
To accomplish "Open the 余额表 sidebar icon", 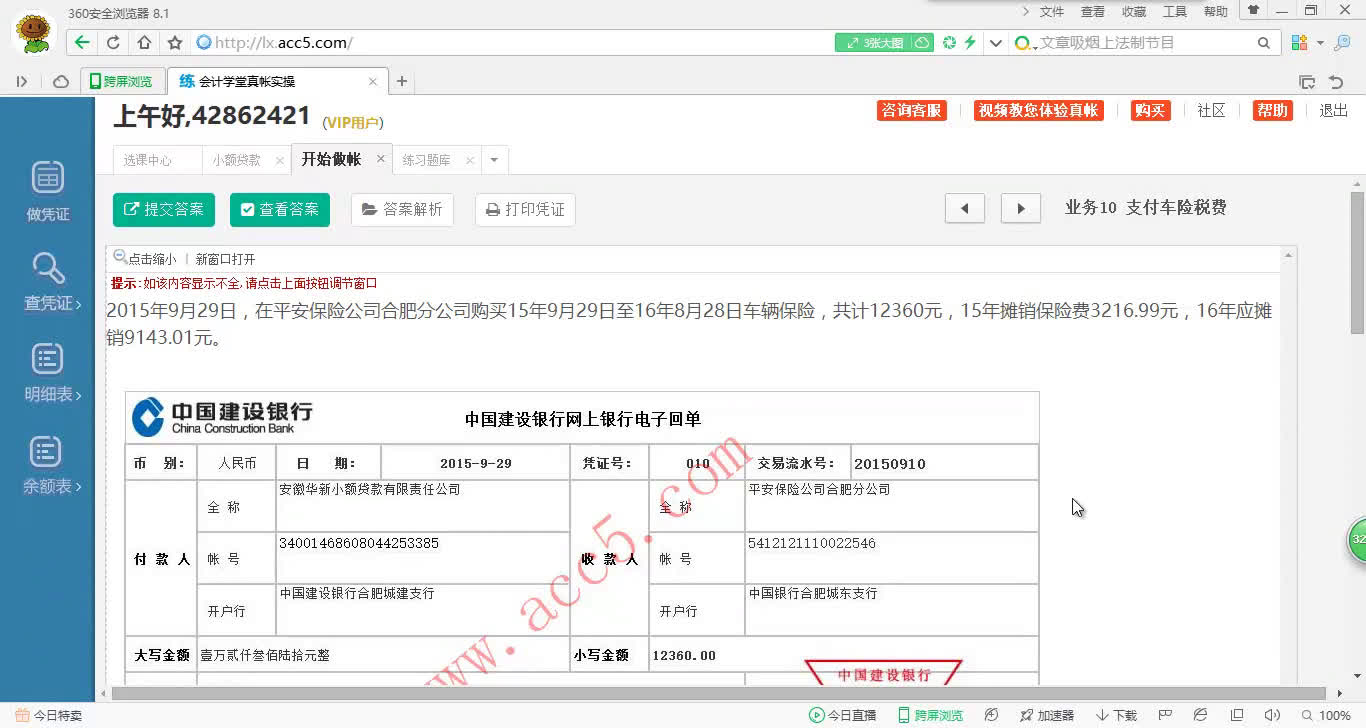I will [46, 462].
